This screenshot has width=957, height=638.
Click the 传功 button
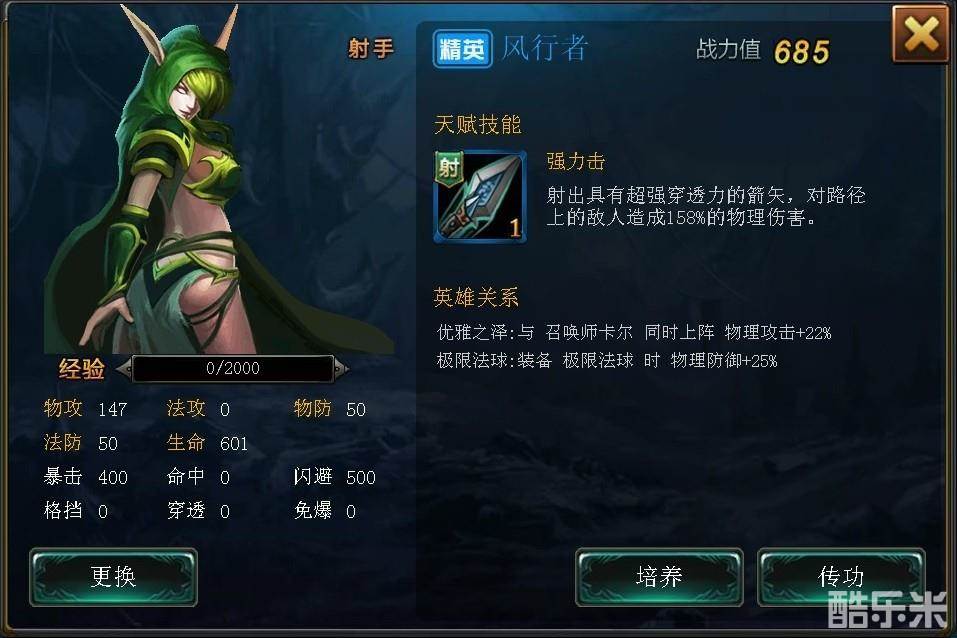click(x=841, y=577)
